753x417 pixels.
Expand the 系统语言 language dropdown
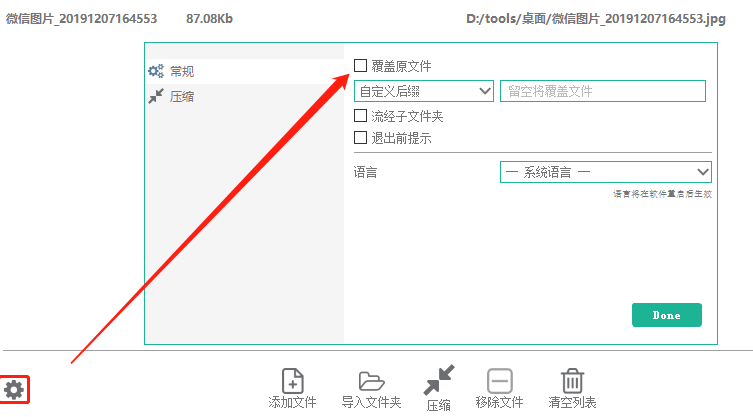coord(606,172)
